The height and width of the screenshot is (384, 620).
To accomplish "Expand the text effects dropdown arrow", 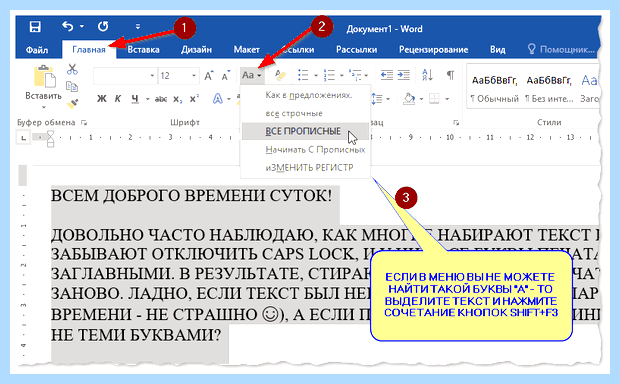I will click(x=229, y=99).
